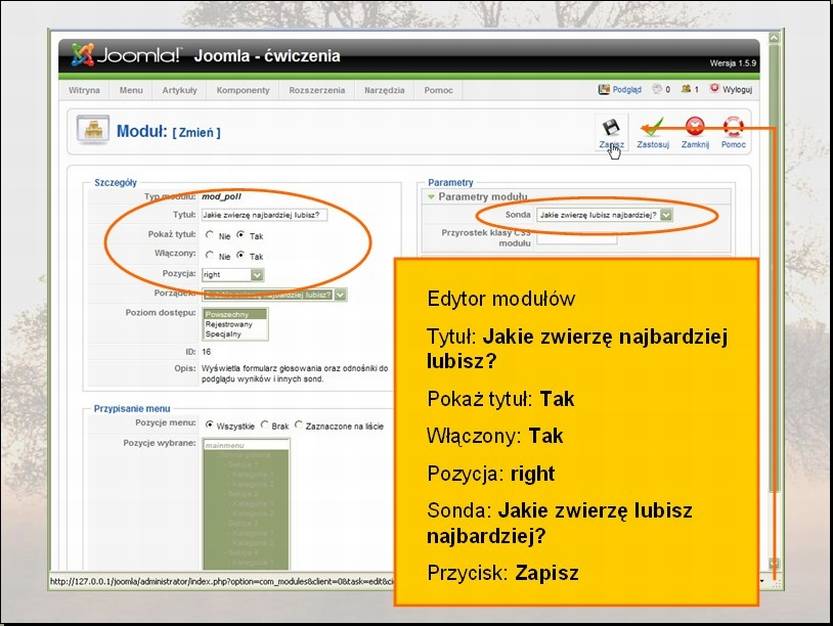Viewport: 833px width, 626px height.
Task: Open the Sonda dropdown
Action: coord(604,215)
